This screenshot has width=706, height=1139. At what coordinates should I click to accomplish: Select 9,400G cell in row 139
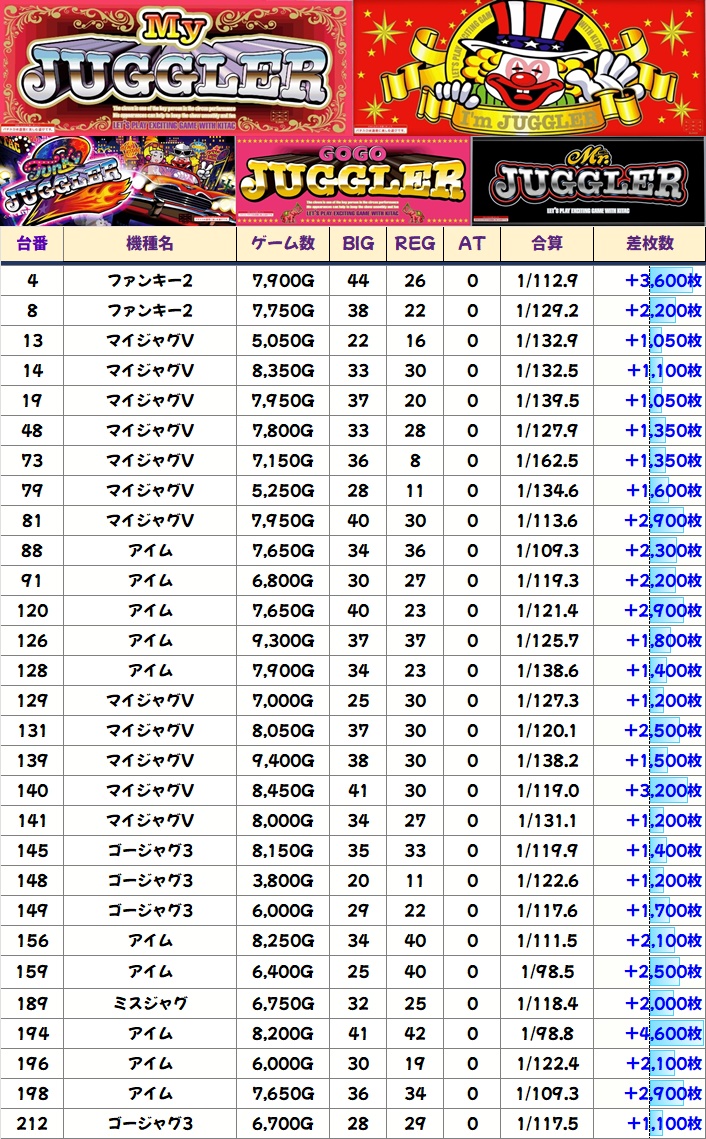tap(283, 761)
